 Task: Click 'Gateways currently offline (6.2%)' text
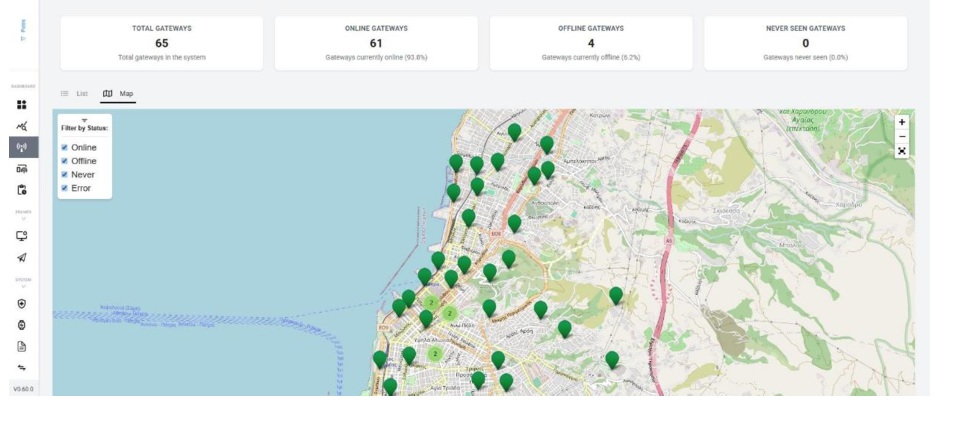click(x=591, y=57)
